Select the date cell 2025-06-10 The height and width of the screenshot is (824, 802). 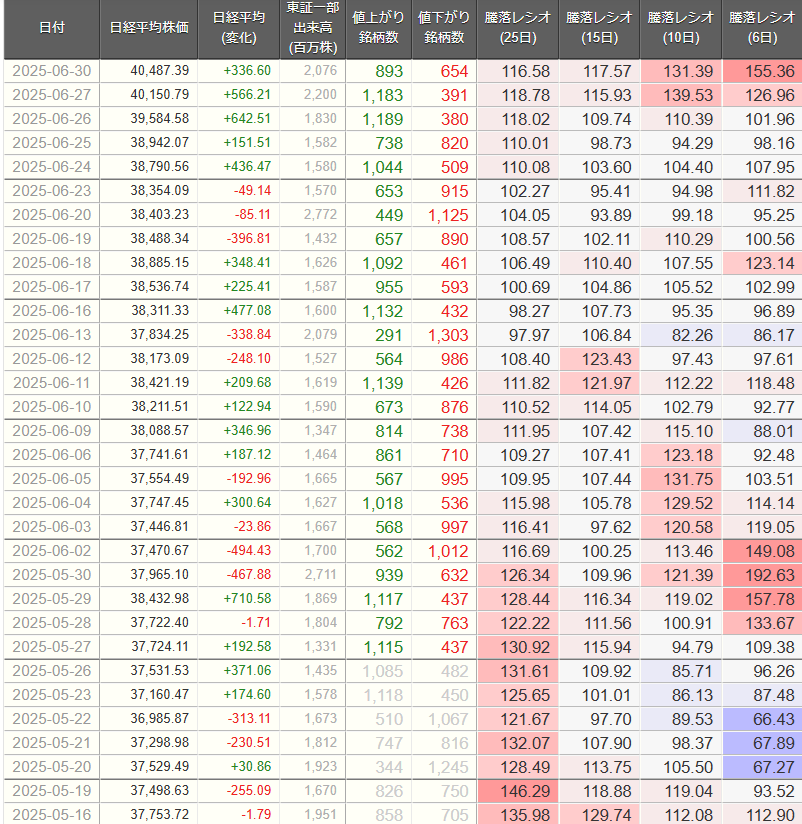click(52, 407)
